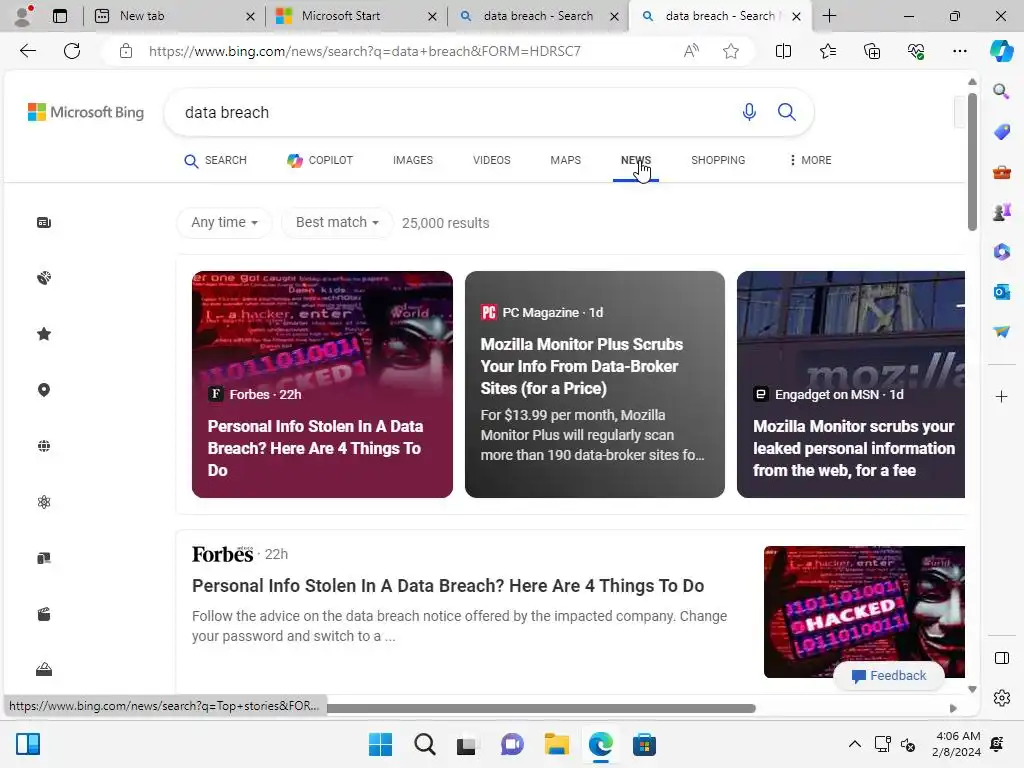1024x768 pixels.
Task: Open Microsoft Store from taskbar
Action: (x=644, y=744)
